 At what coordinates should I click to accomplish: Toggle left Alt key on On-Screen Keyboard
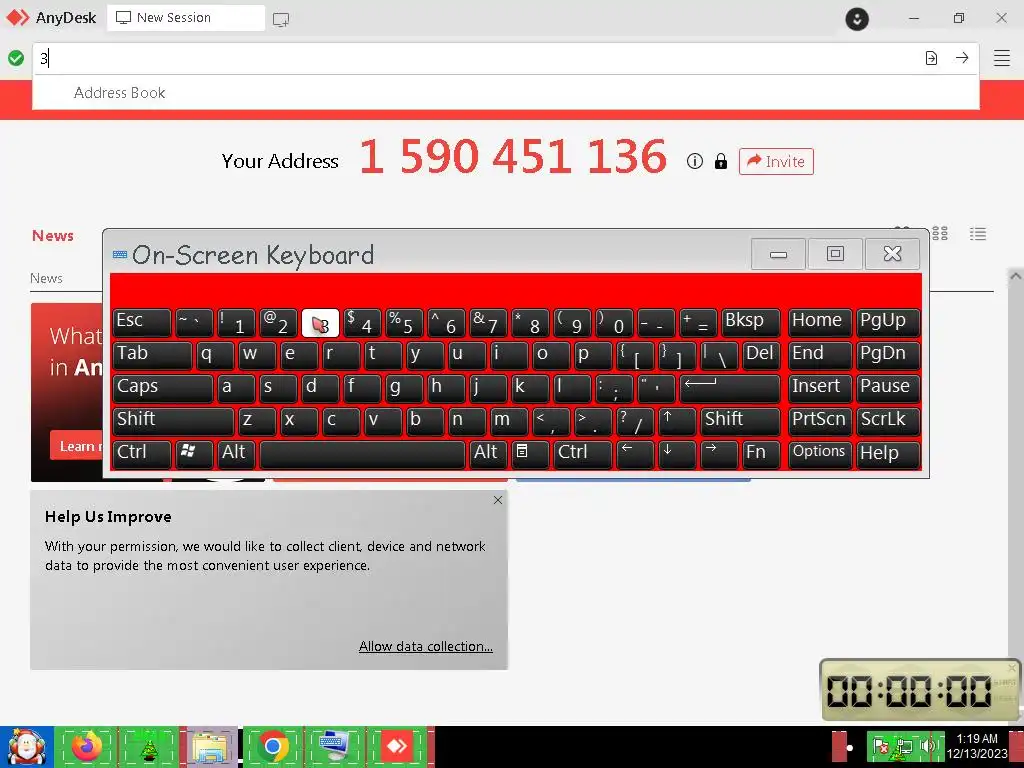236,454
